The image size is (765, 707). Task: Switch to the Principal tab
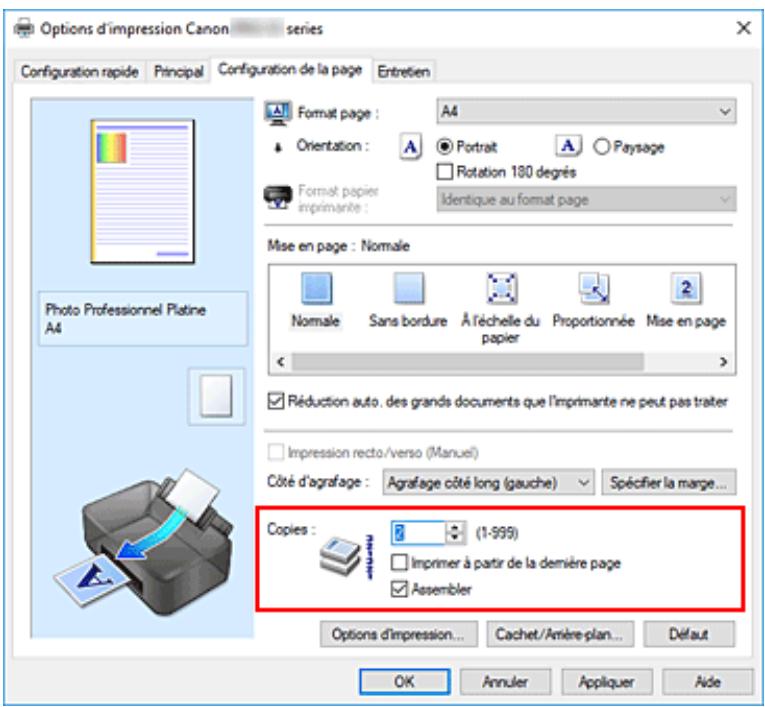pyautogui.click(x=179, y=72)
